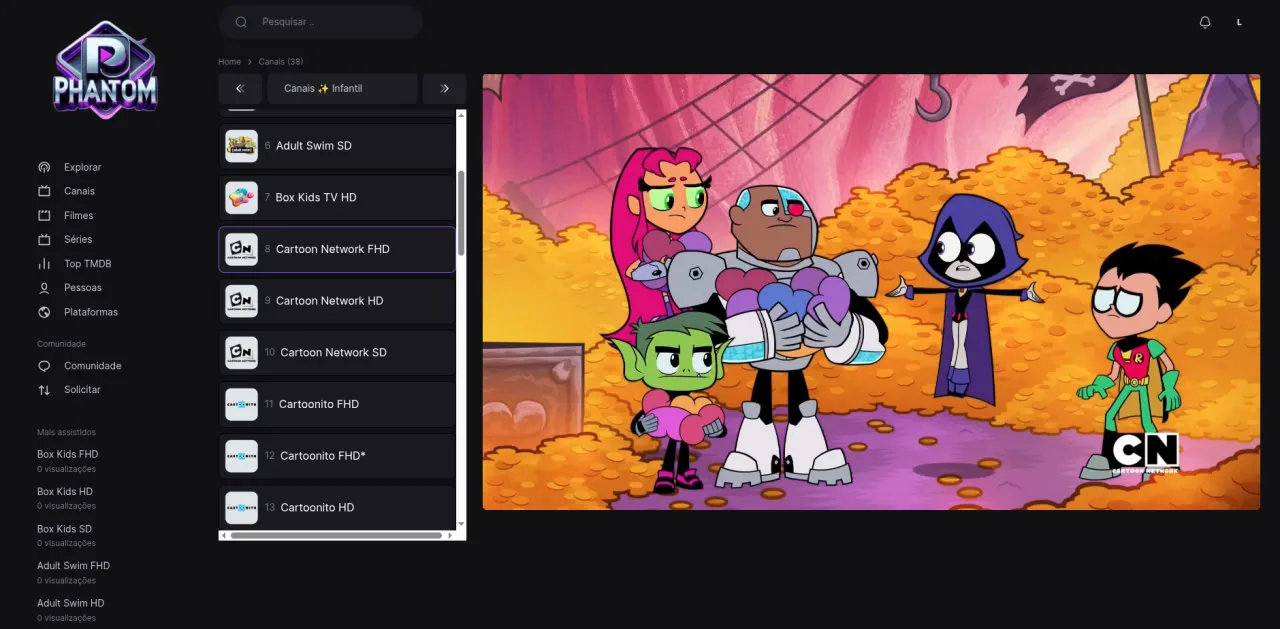This screenshot has width=1280, height=629.
Task: Click the Phantom logo
Action: (x=105, y=71)
